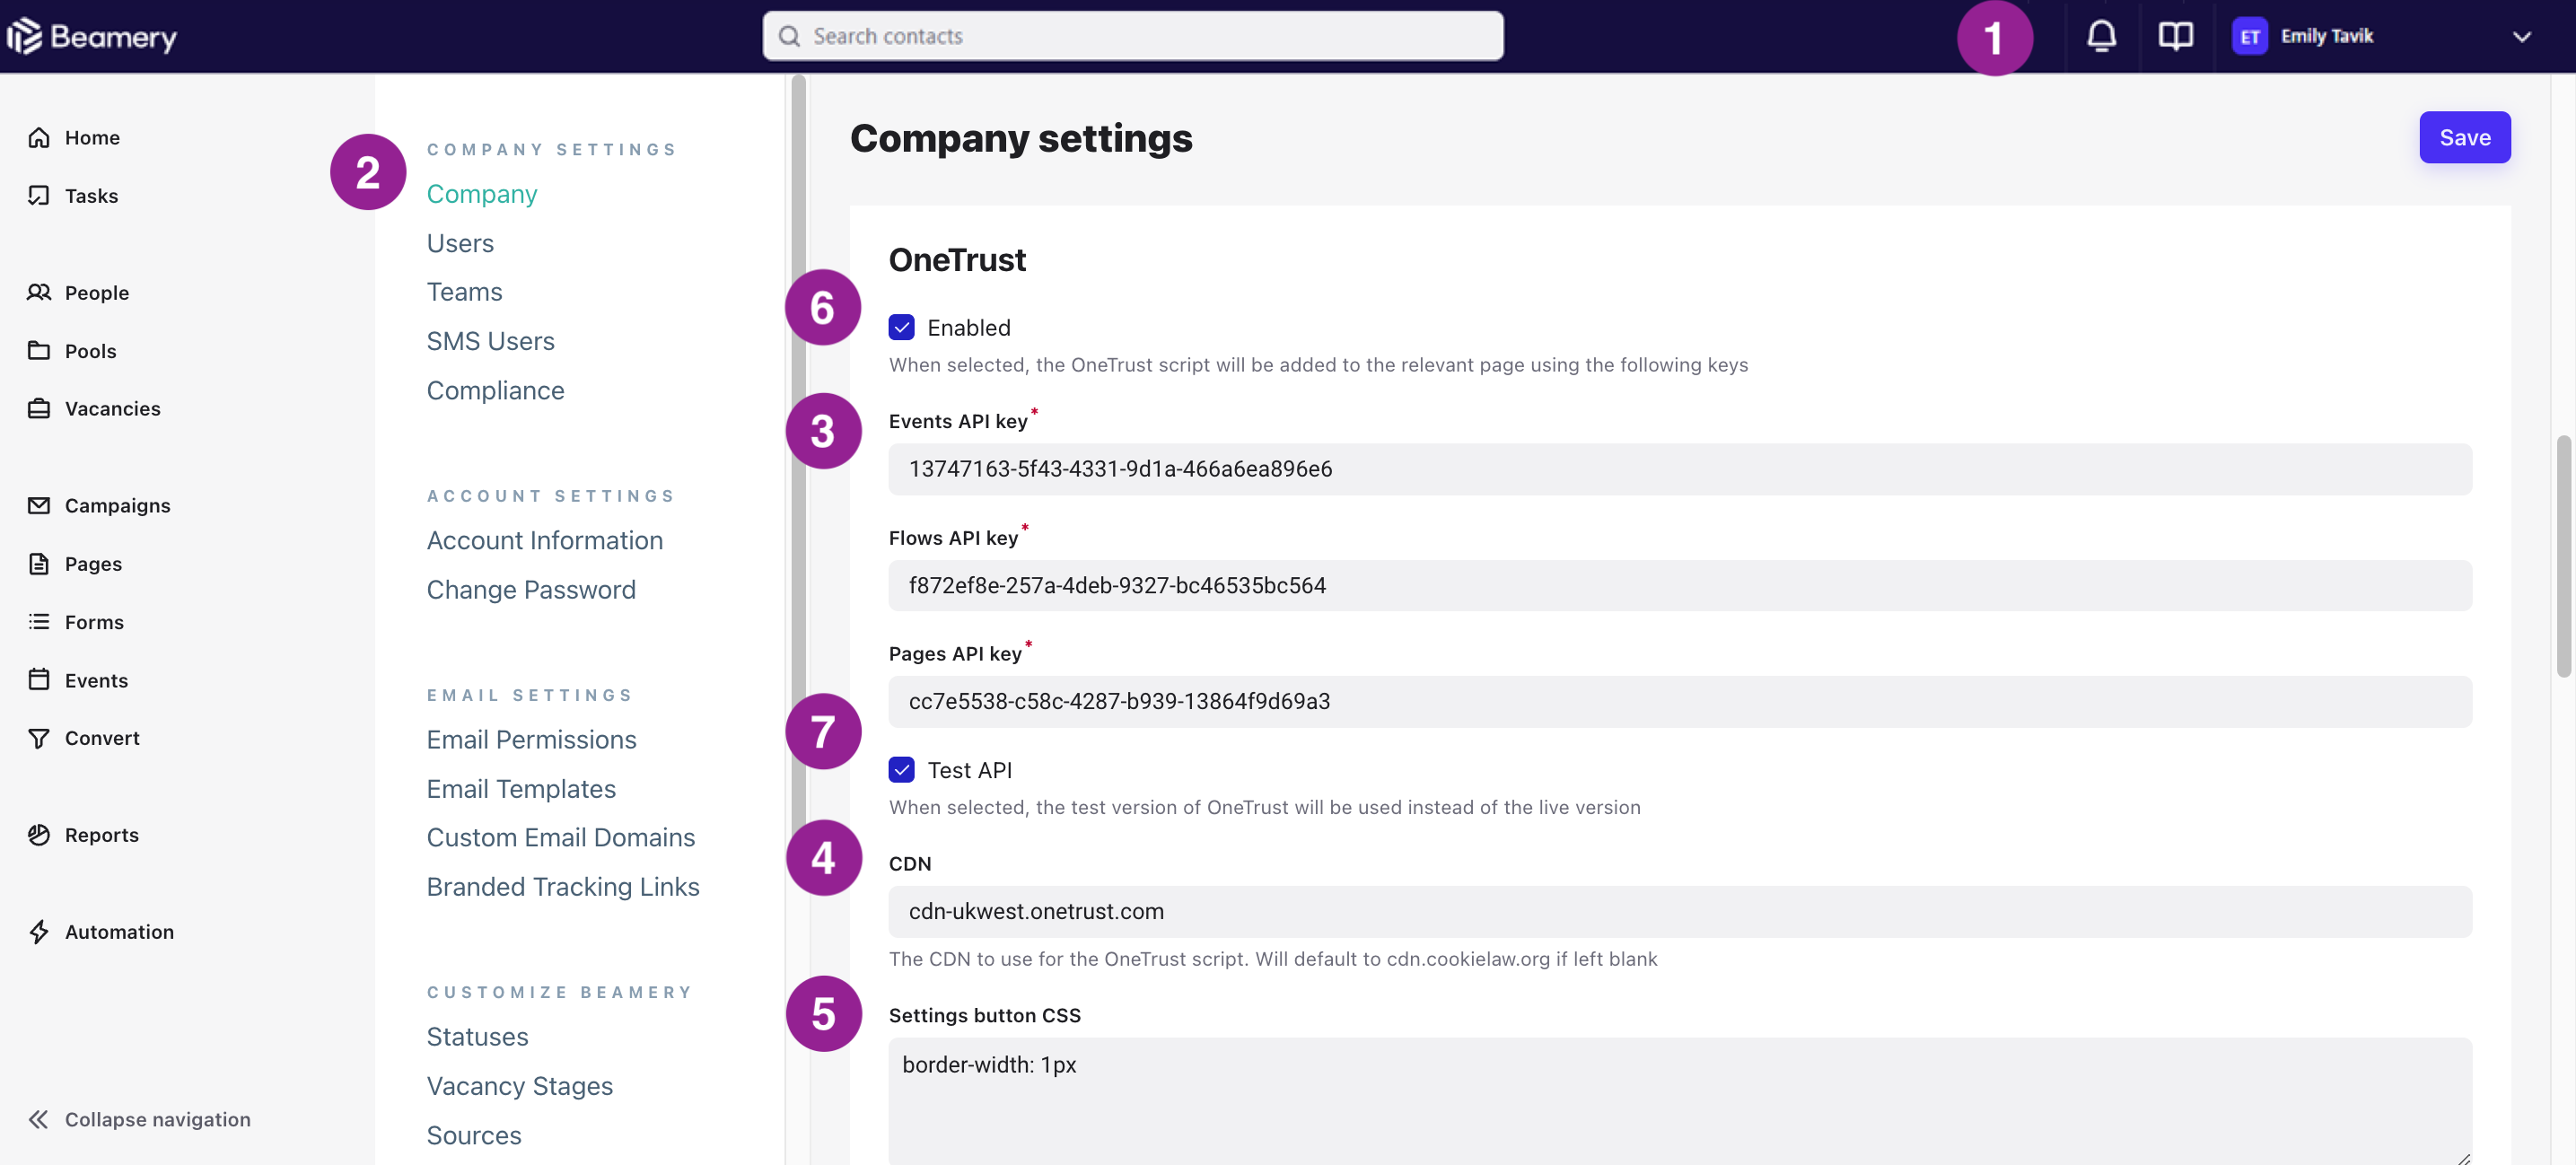Click the Vacancies briefcase icon

[x=39, y=408]
